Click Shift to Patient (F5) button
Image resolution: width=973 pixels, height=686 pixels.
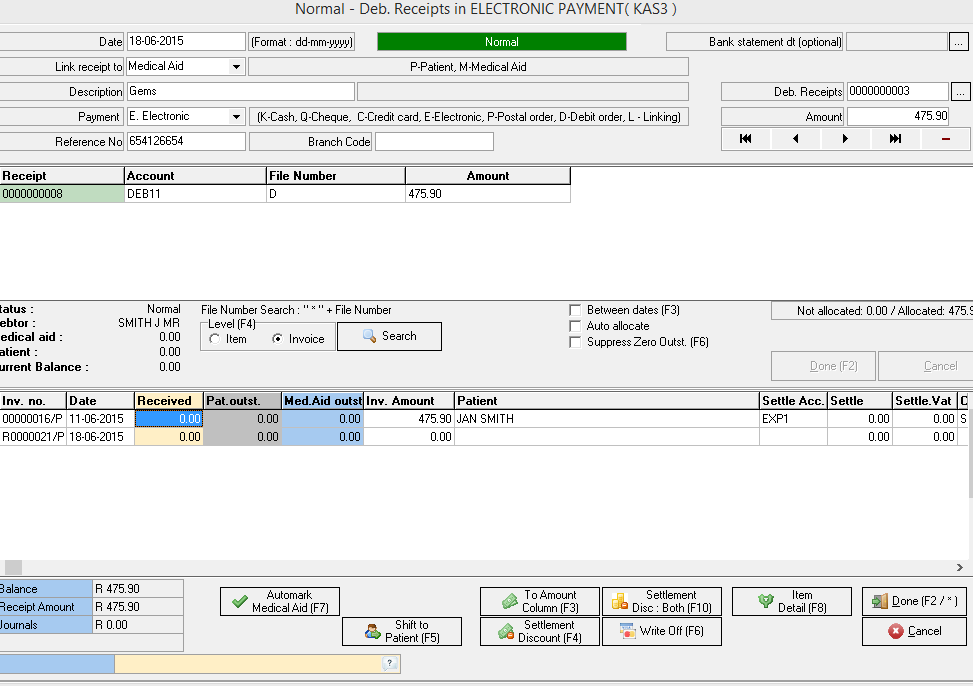[402, 631]
